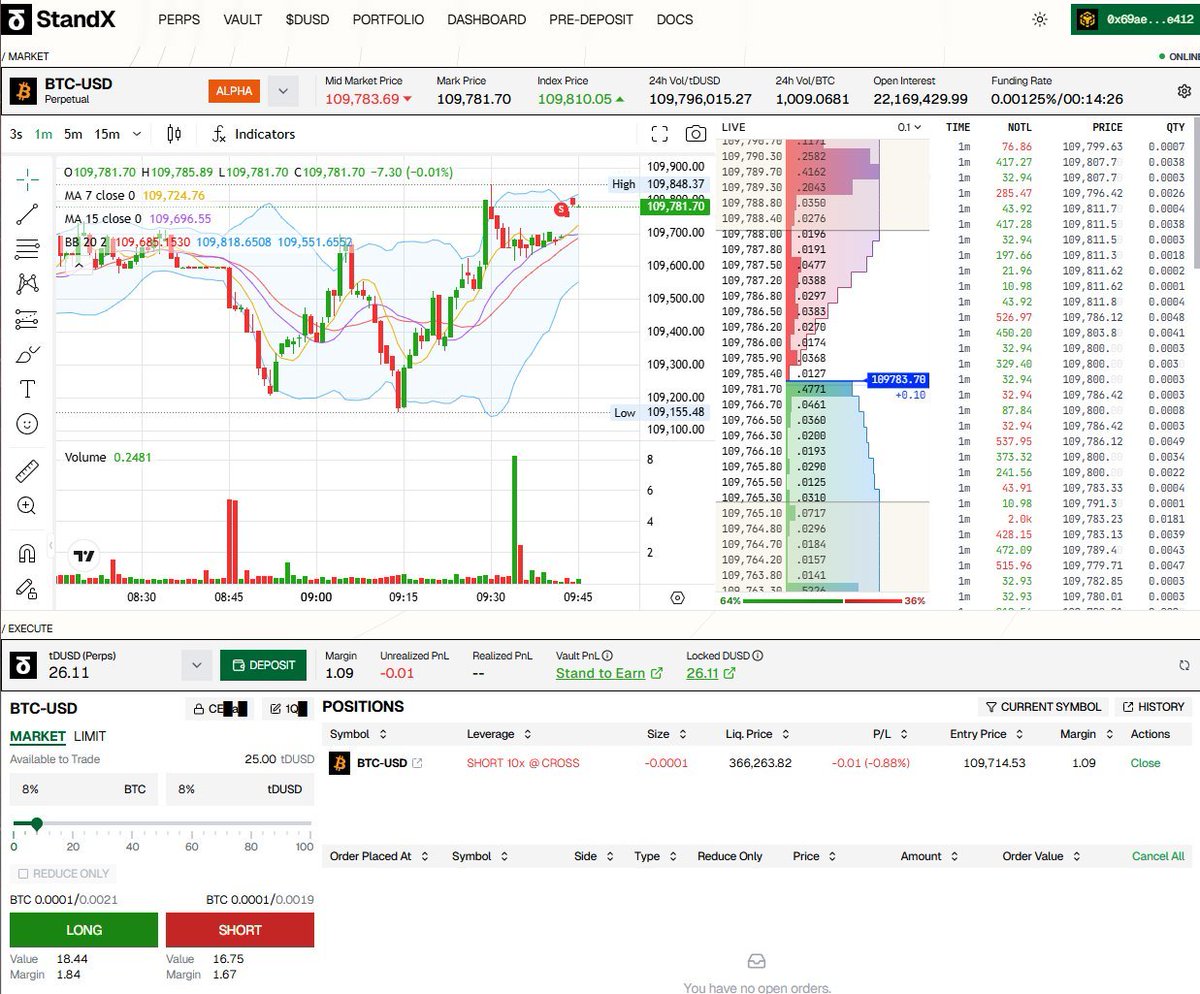
Task: Switch chart to 15m interval
Action: coord(107,134)
